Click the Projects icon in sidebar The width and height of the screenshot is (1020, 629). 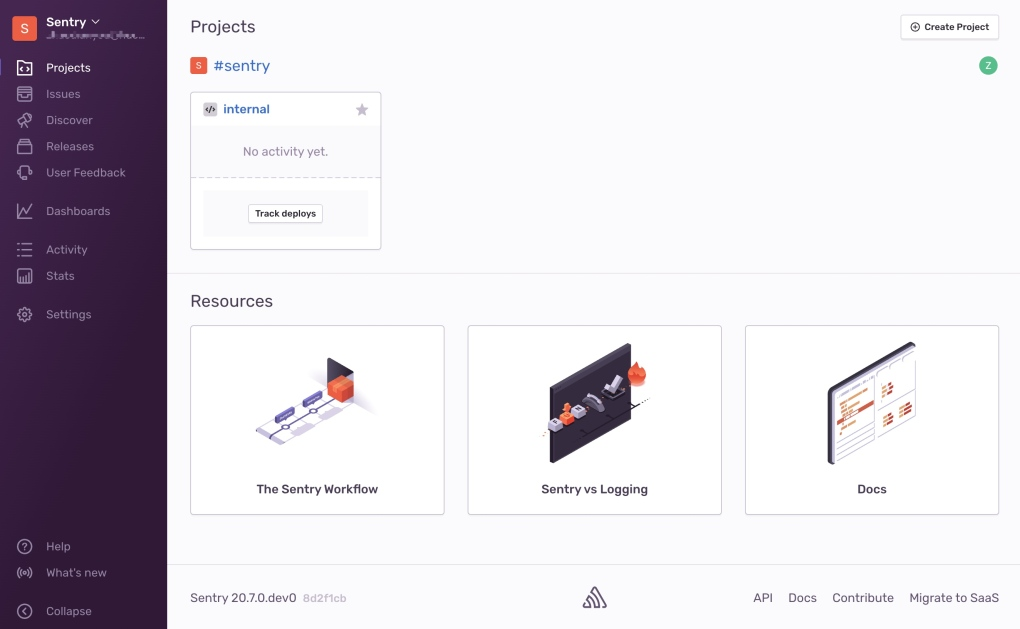click(x=25, y=68)
